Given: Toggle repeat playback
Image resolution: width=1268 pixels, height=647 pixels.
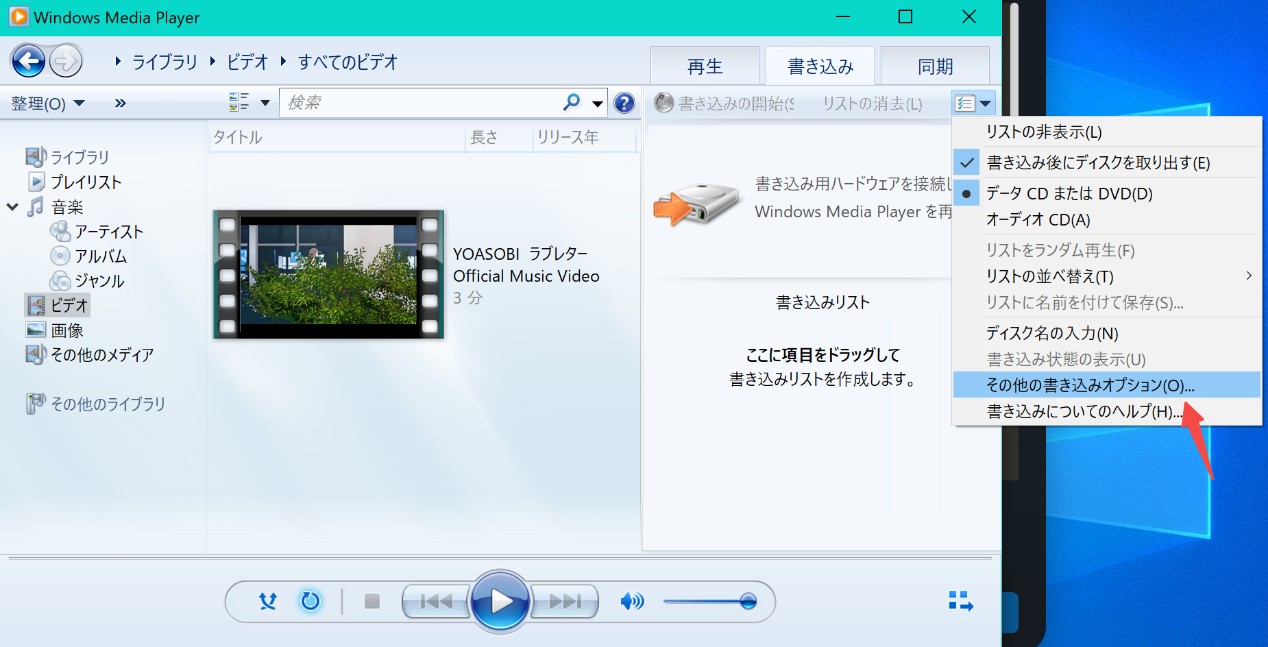Looking at the screenshot, I should click(x=310, y=601).
